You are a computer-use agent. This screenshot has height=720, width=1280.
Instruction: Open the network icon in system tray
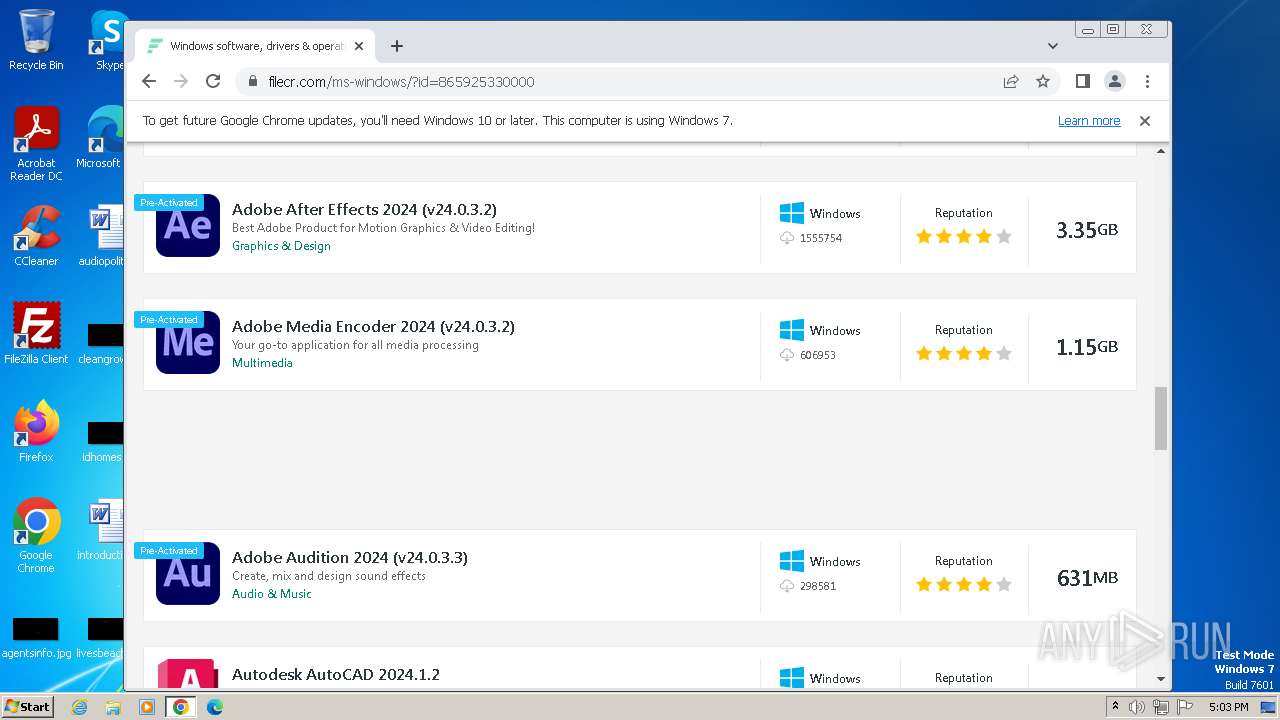click(1160, 707)
